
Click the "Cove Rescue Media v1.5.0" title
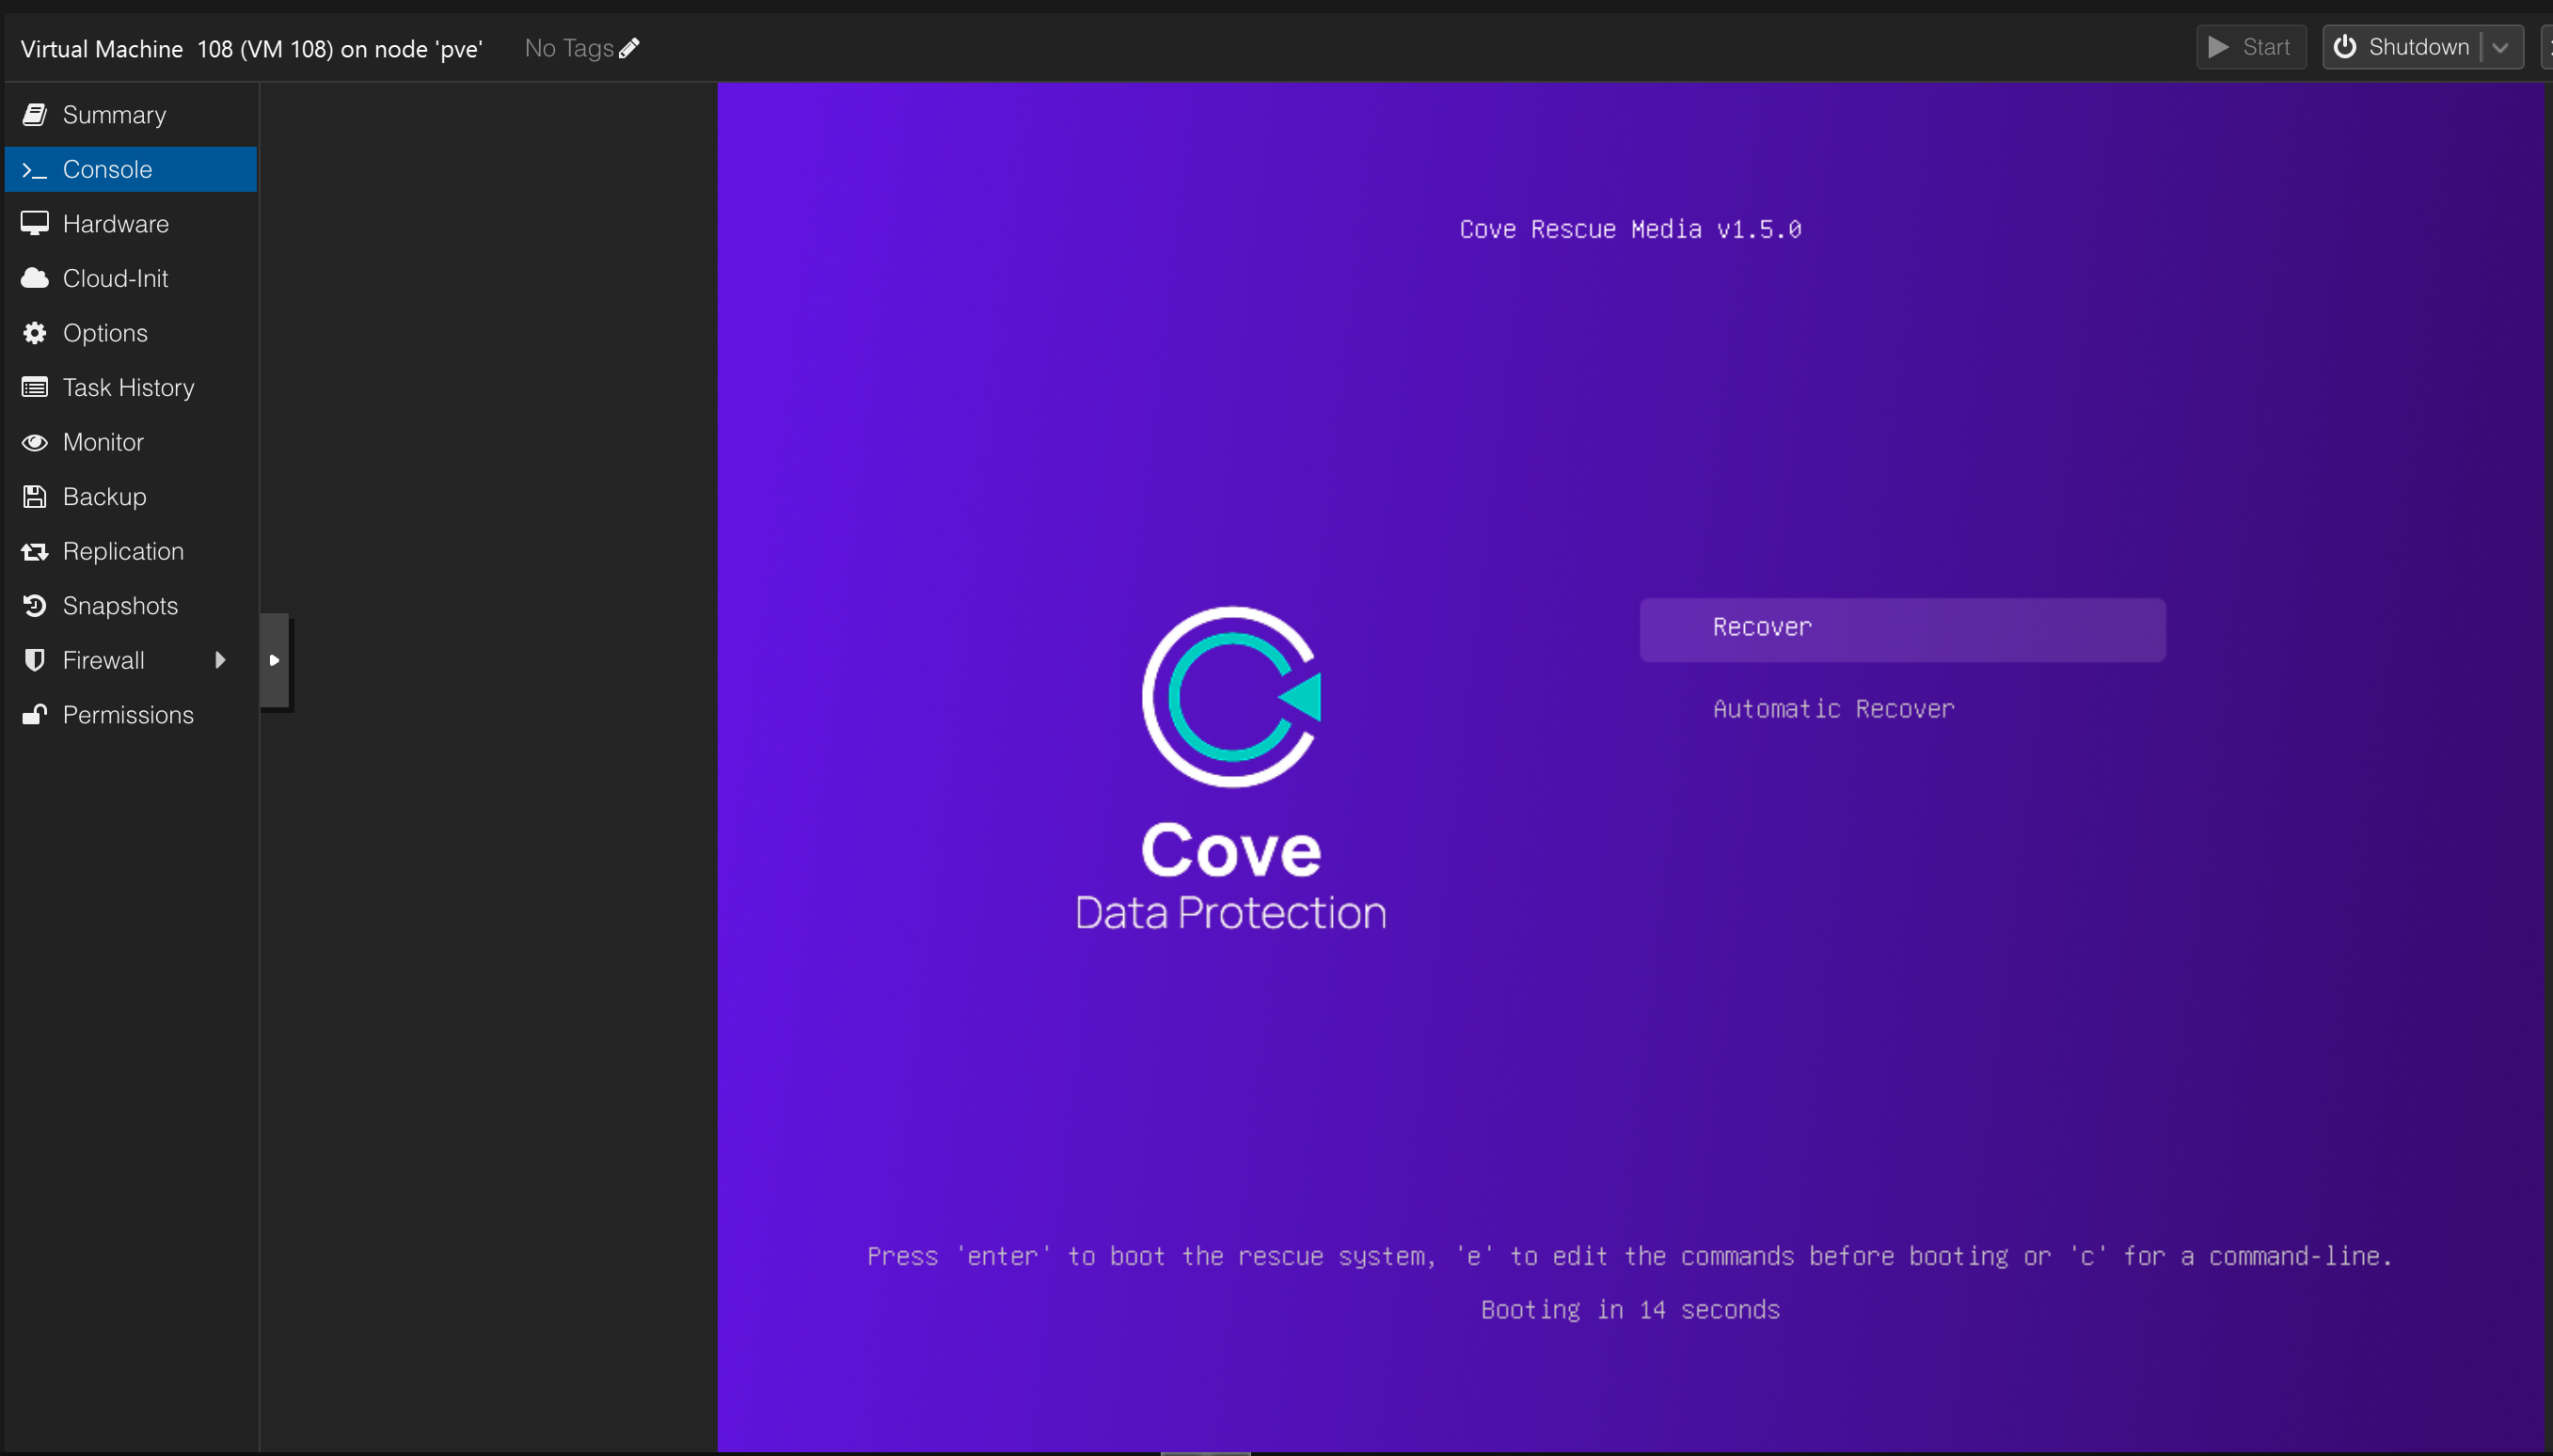pos(1630,230)
